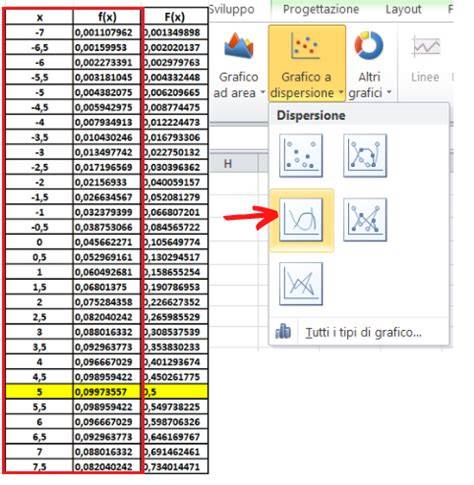
Task: Switch to the Progettazione ribbon tab
Action: point(321,9)
